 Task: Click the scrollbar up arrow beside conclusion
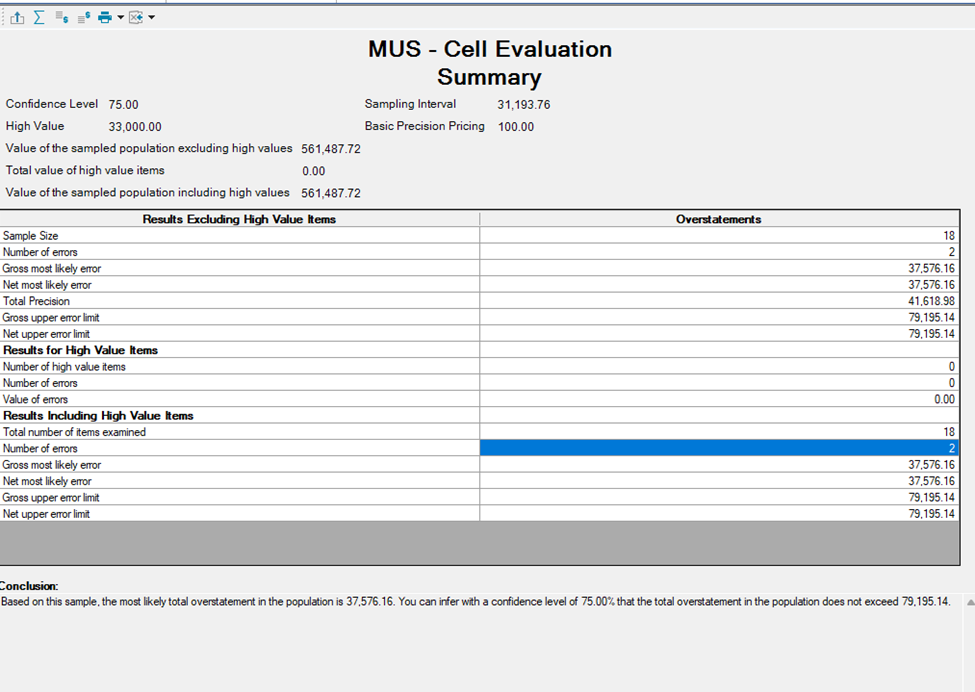968,601
